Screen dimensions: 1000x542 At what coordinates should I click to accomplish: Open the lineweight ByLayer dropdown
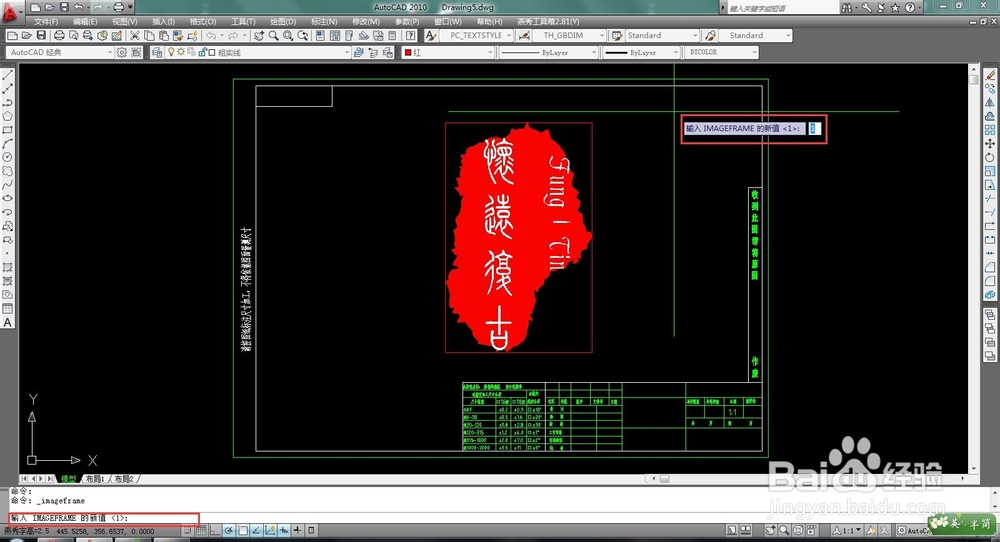641,52
